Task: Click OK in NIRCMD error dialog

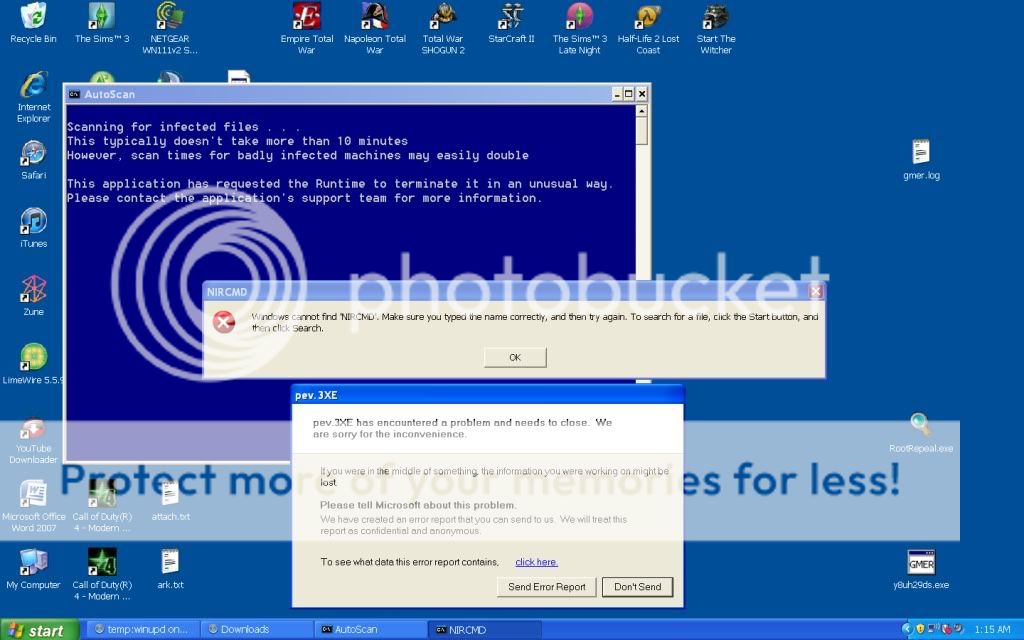Action: (x=514, y=357)
